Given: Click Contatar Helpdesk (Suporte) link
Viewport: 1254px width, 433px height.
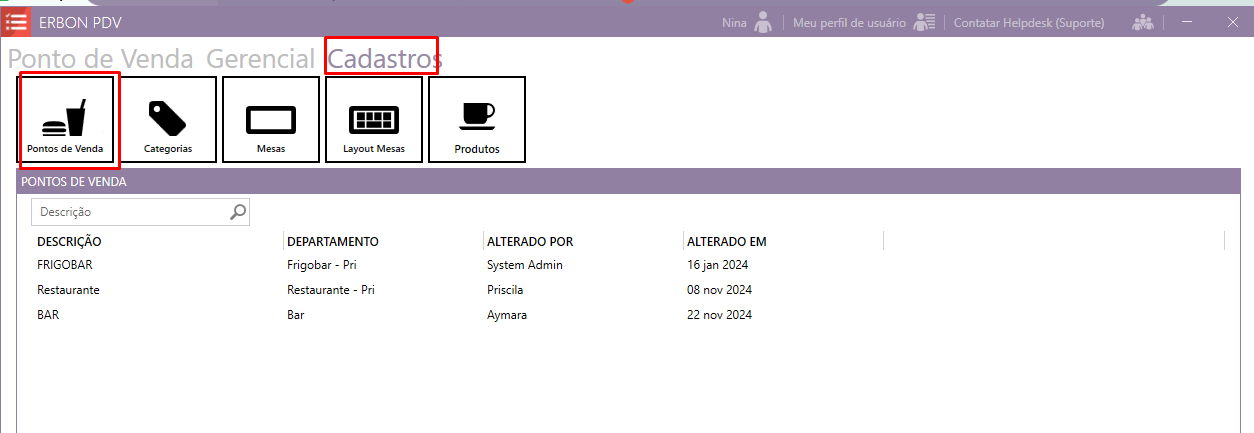Looking at the screenshot, I should pyautogui.click(x=1029, y=22).
